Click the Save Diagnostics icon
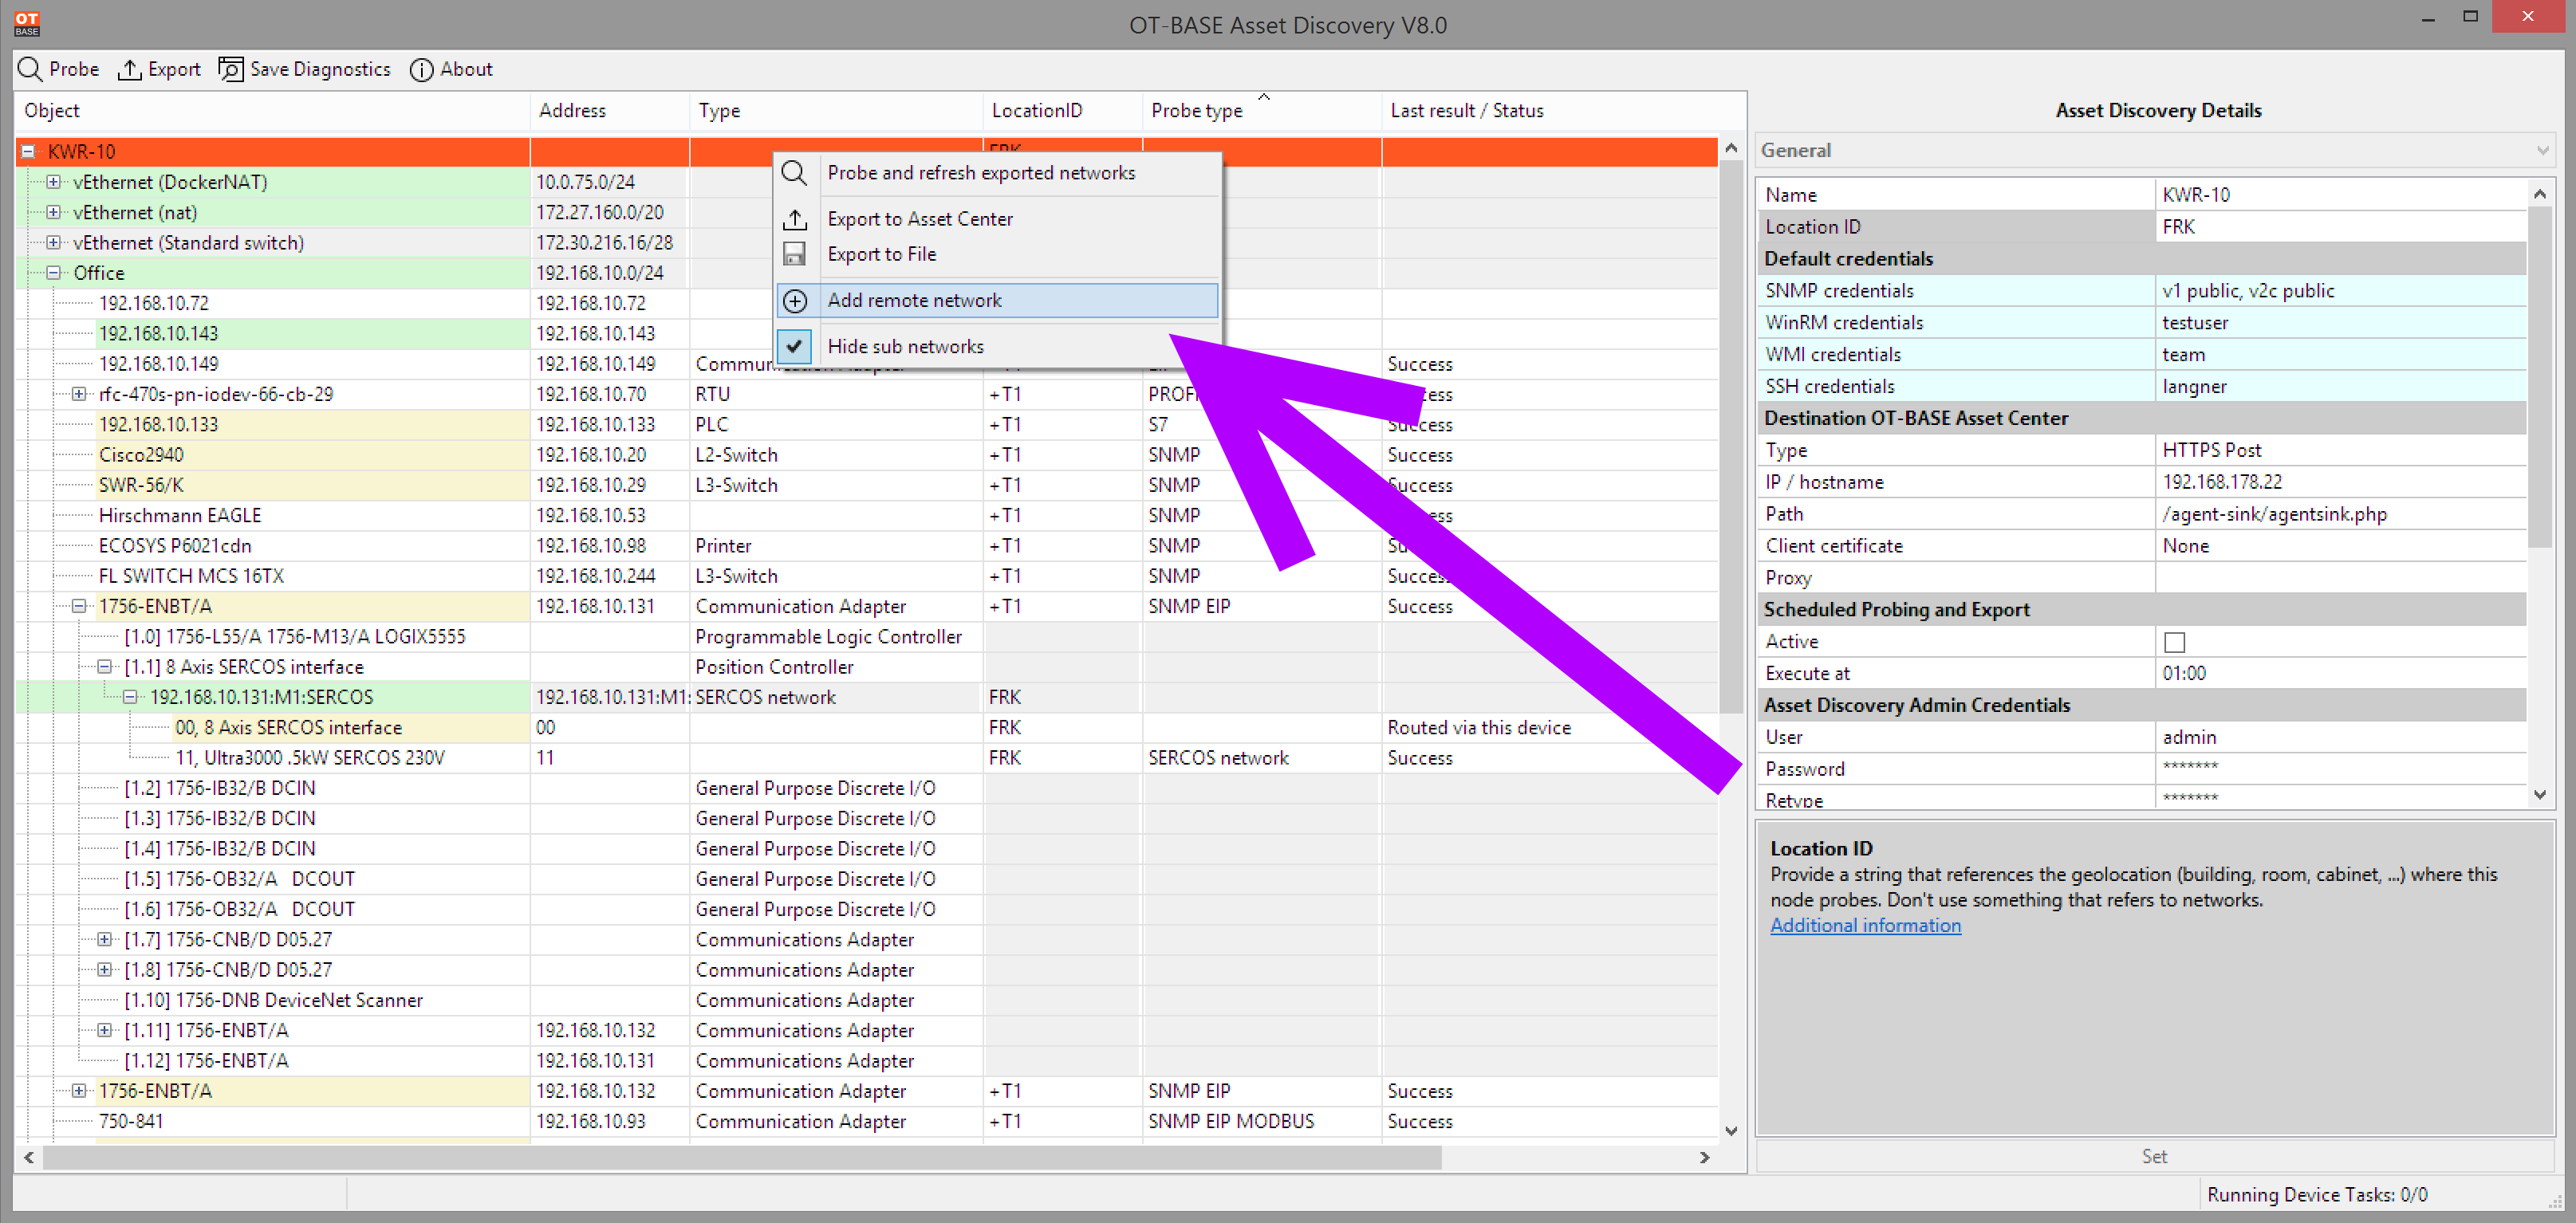Viewport: 2576px width, 1223px height. tap(231, 69)
